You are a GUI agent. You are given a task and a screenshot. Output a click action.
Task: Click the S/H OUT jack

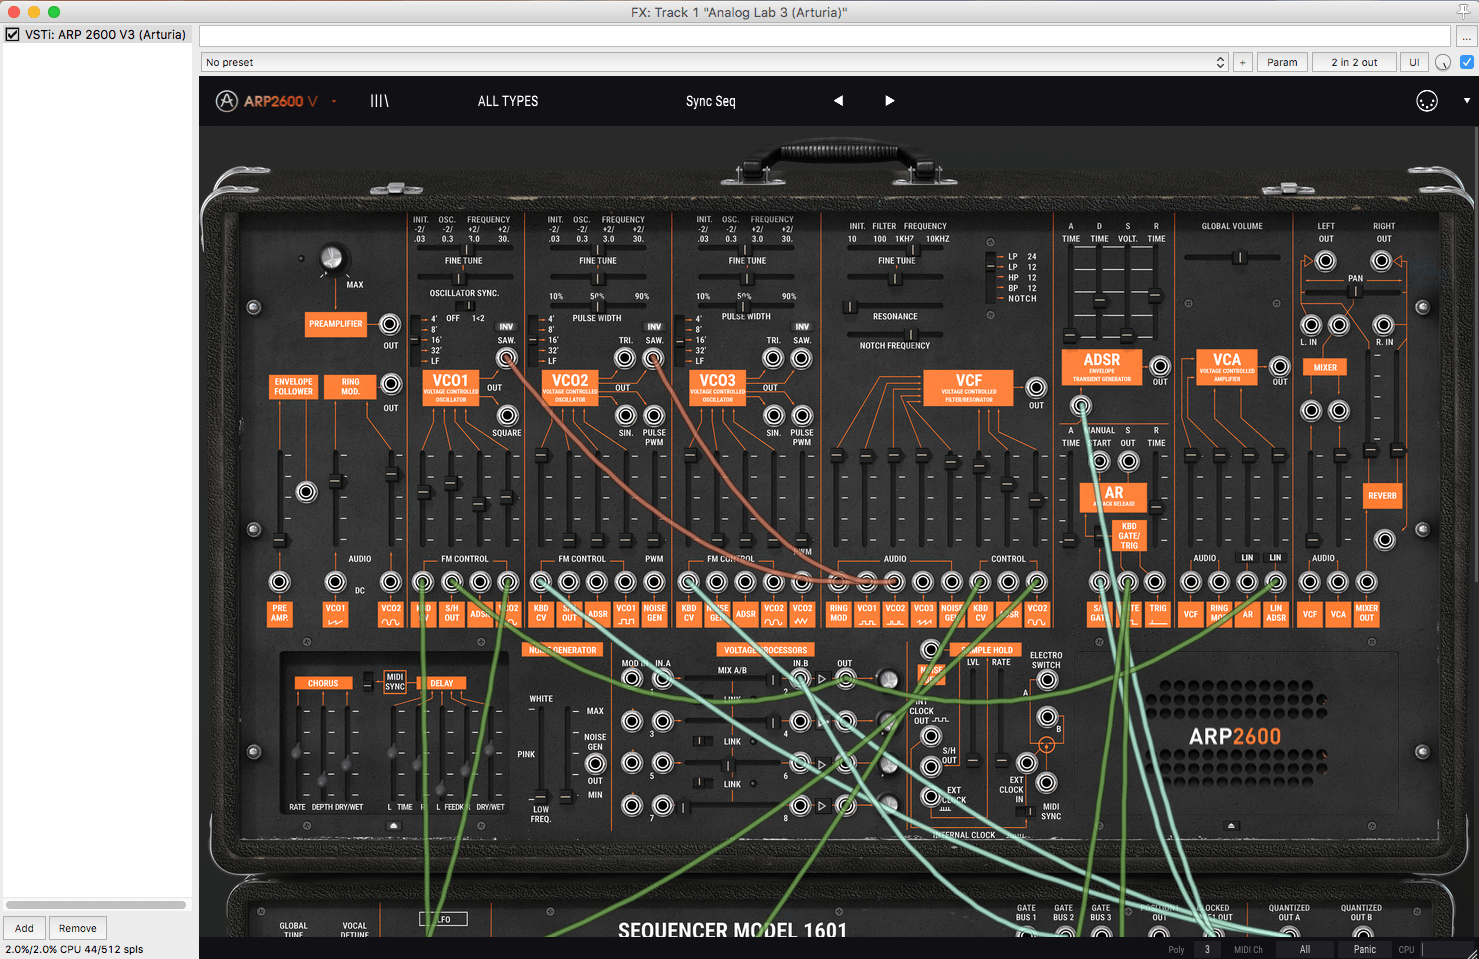[x=931, y=768]
